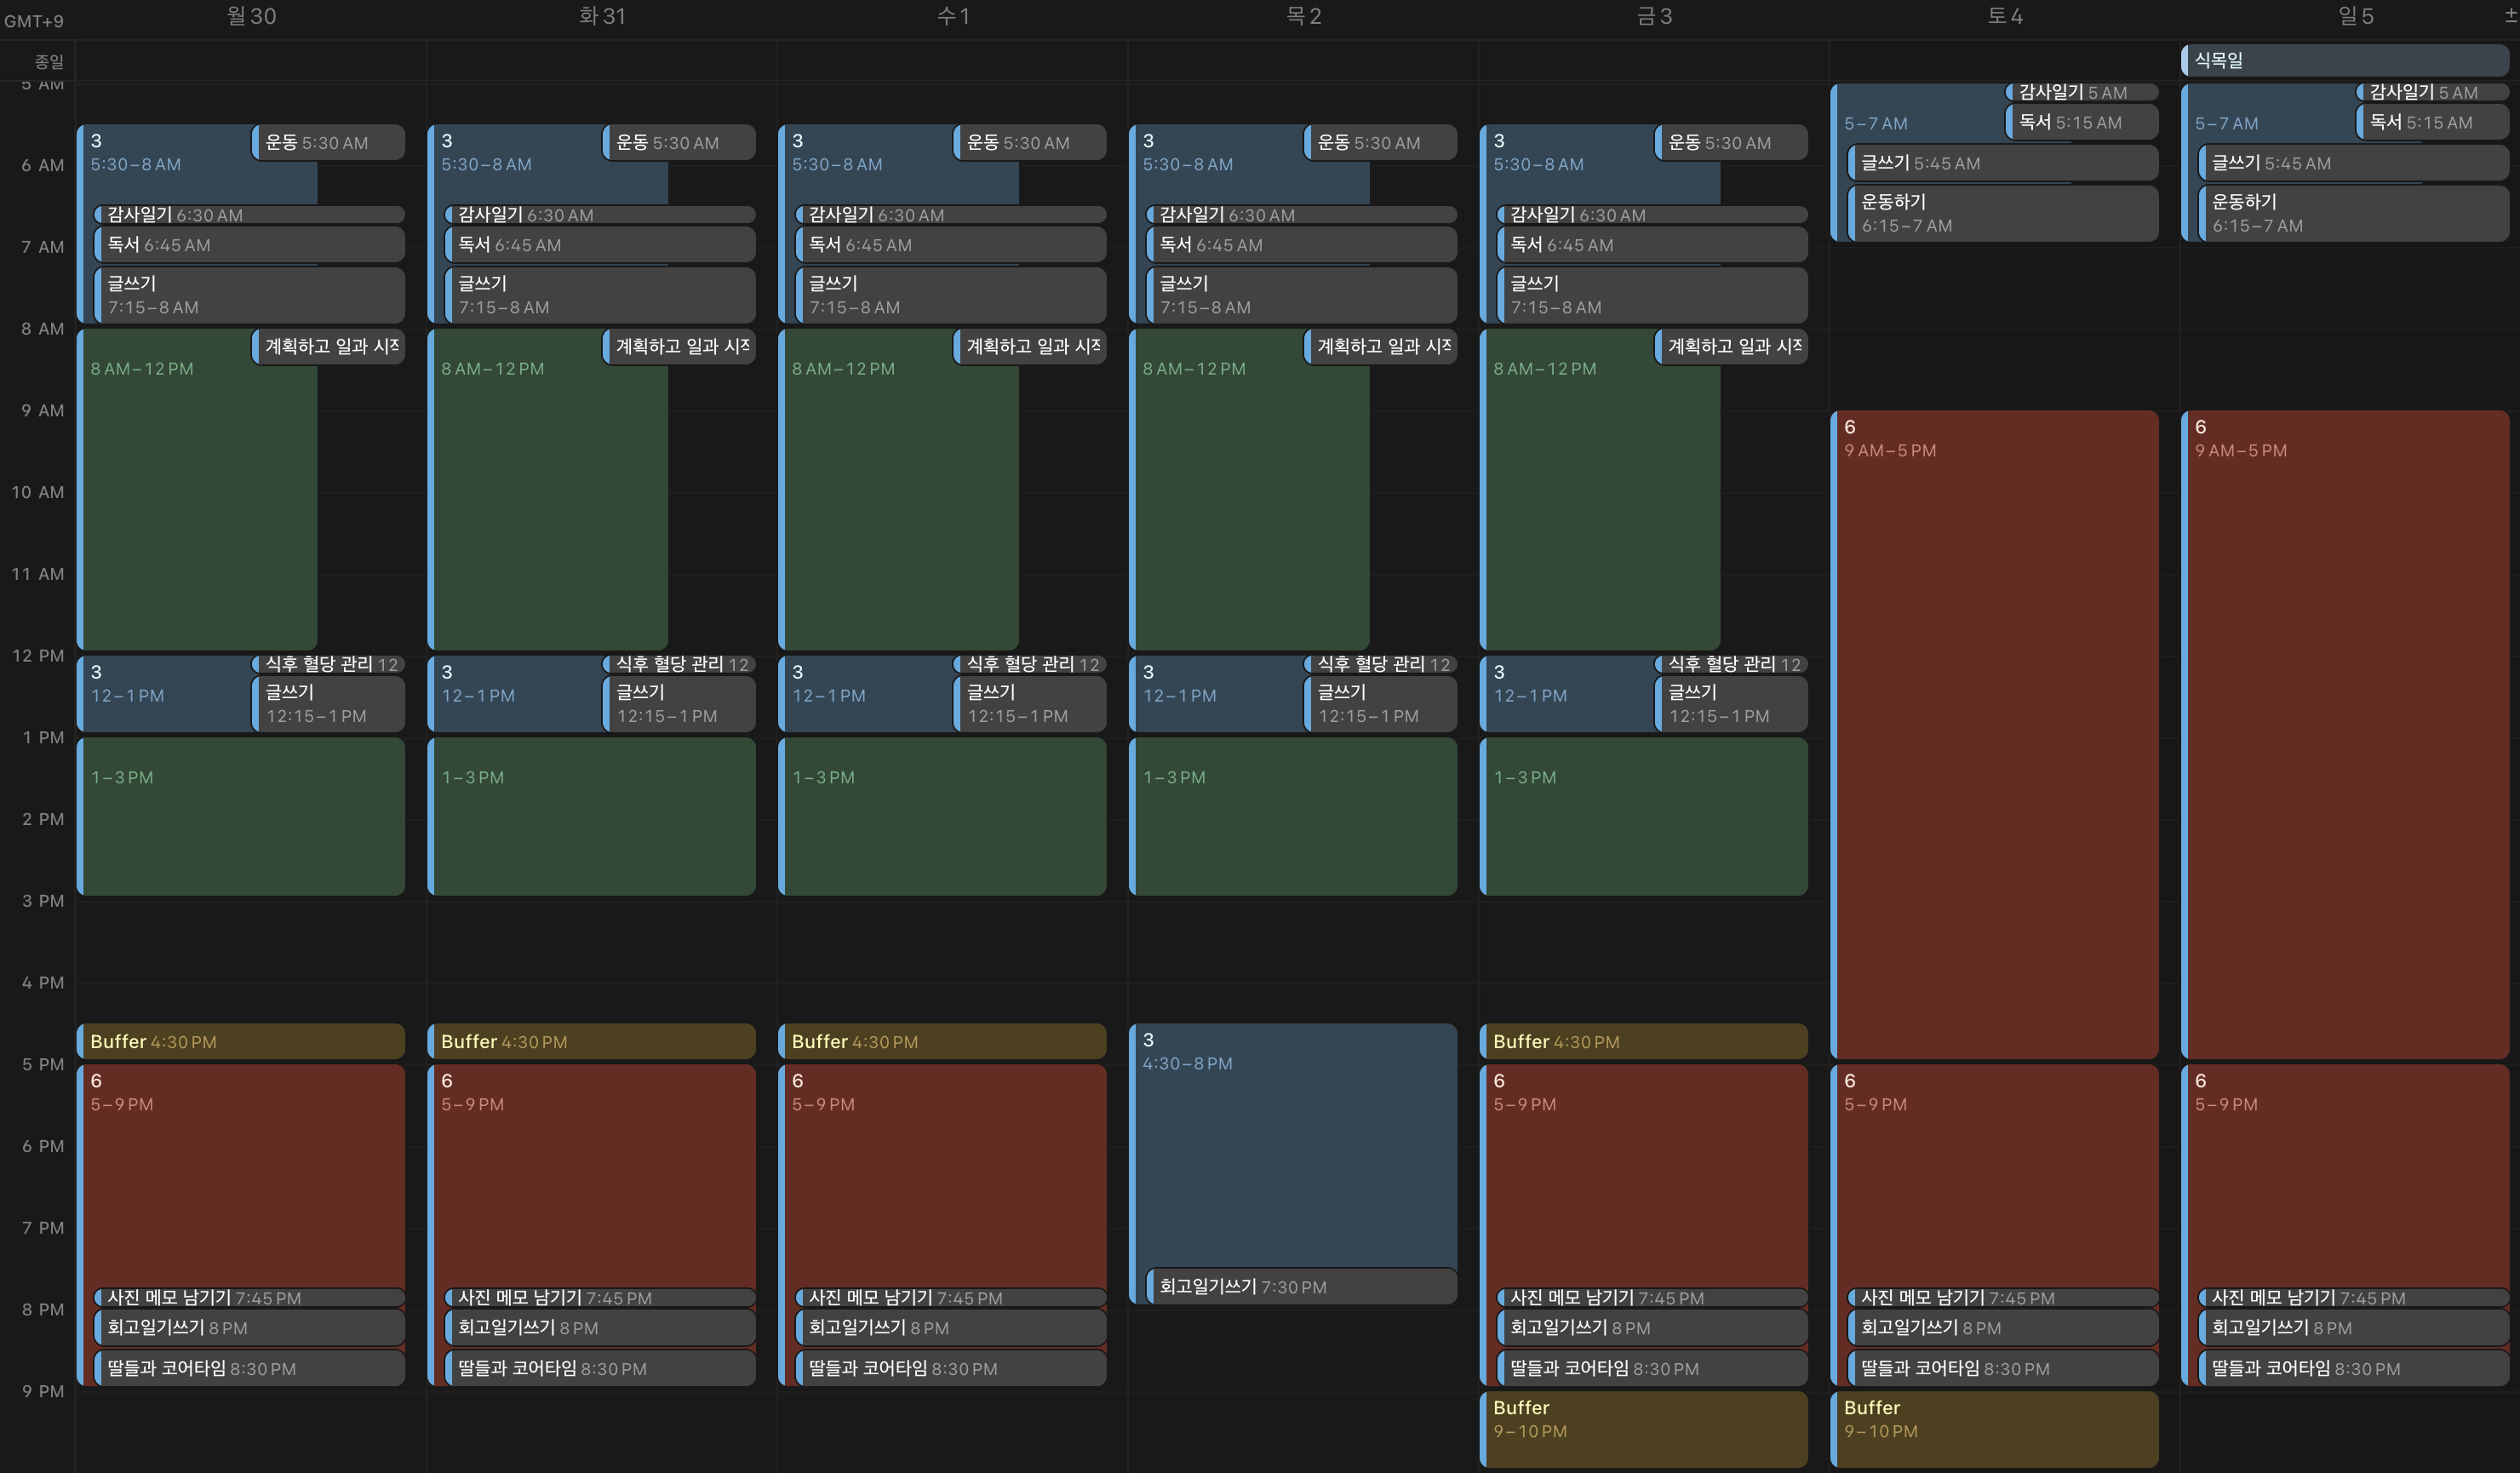The width and height of the screenshot is (2520, 1473).
Task: Click the plus-minus zoom icon in header
Action: pos(2510,15)
